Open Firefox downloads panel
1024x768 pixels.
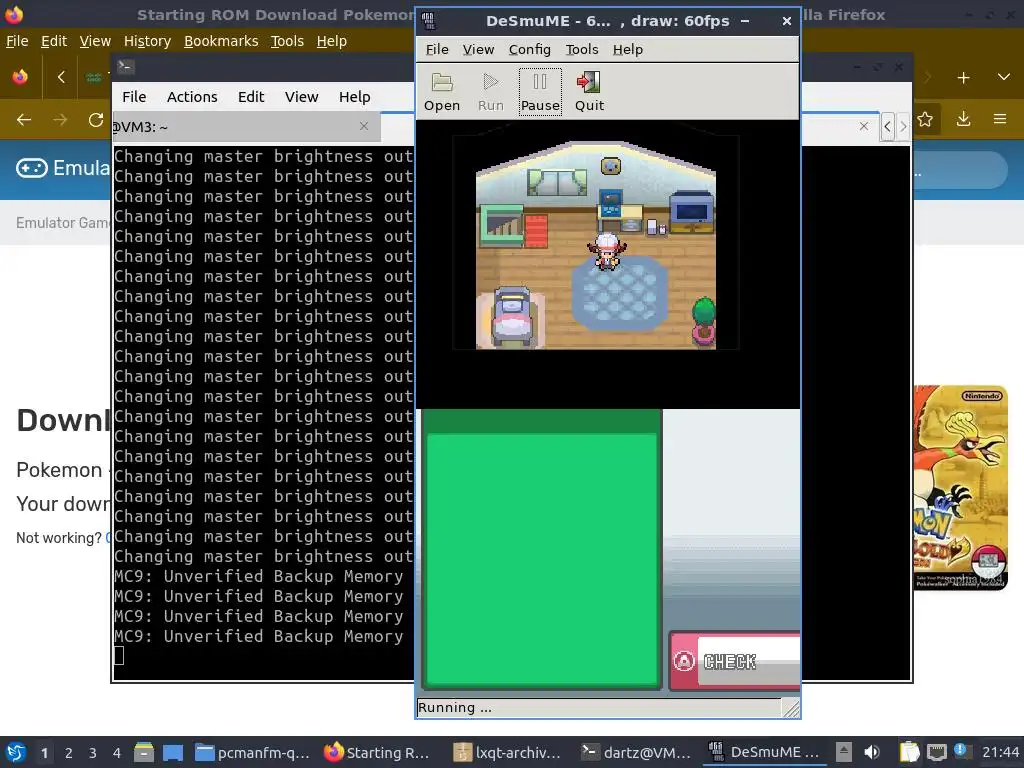click(x=963, y=120)
